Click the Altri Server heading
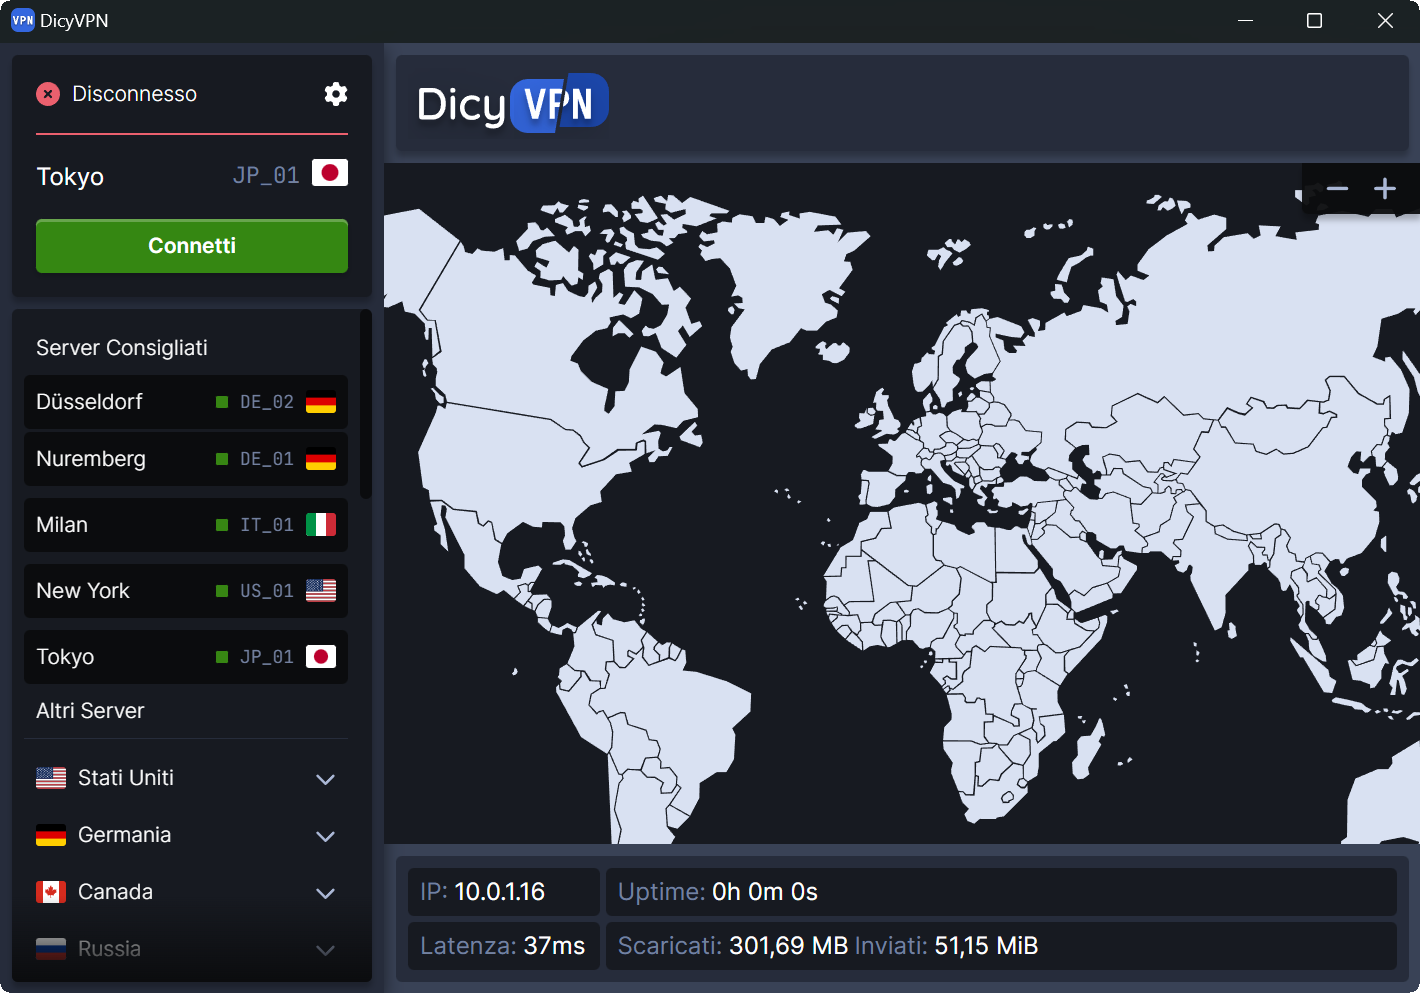Screen dimensions: 1420x993 pos(90,711)
